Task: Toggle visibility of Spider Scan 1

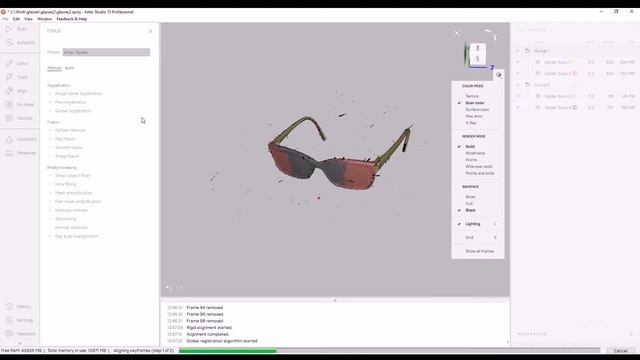Action: click(518, 62)
